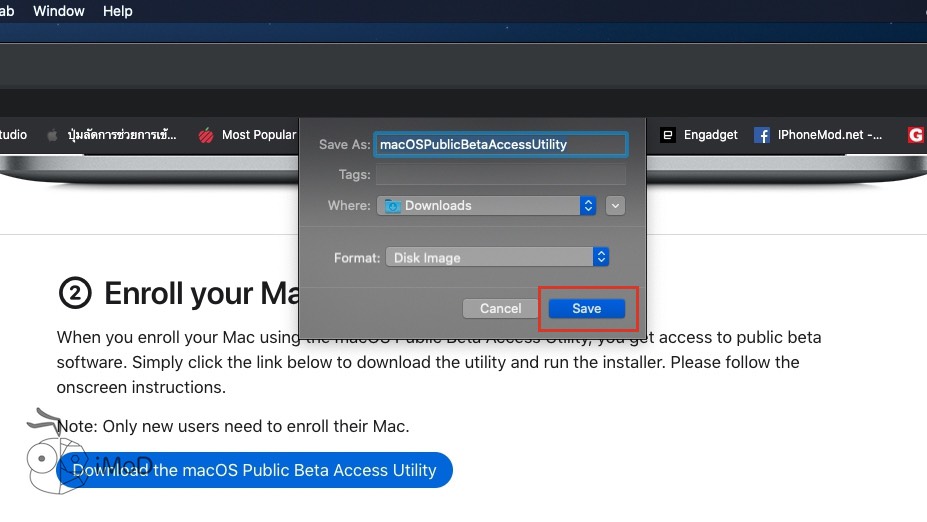Screen dimensions: 927x522
Task: Click the Tags input field
Action: (x=500, y=175)
